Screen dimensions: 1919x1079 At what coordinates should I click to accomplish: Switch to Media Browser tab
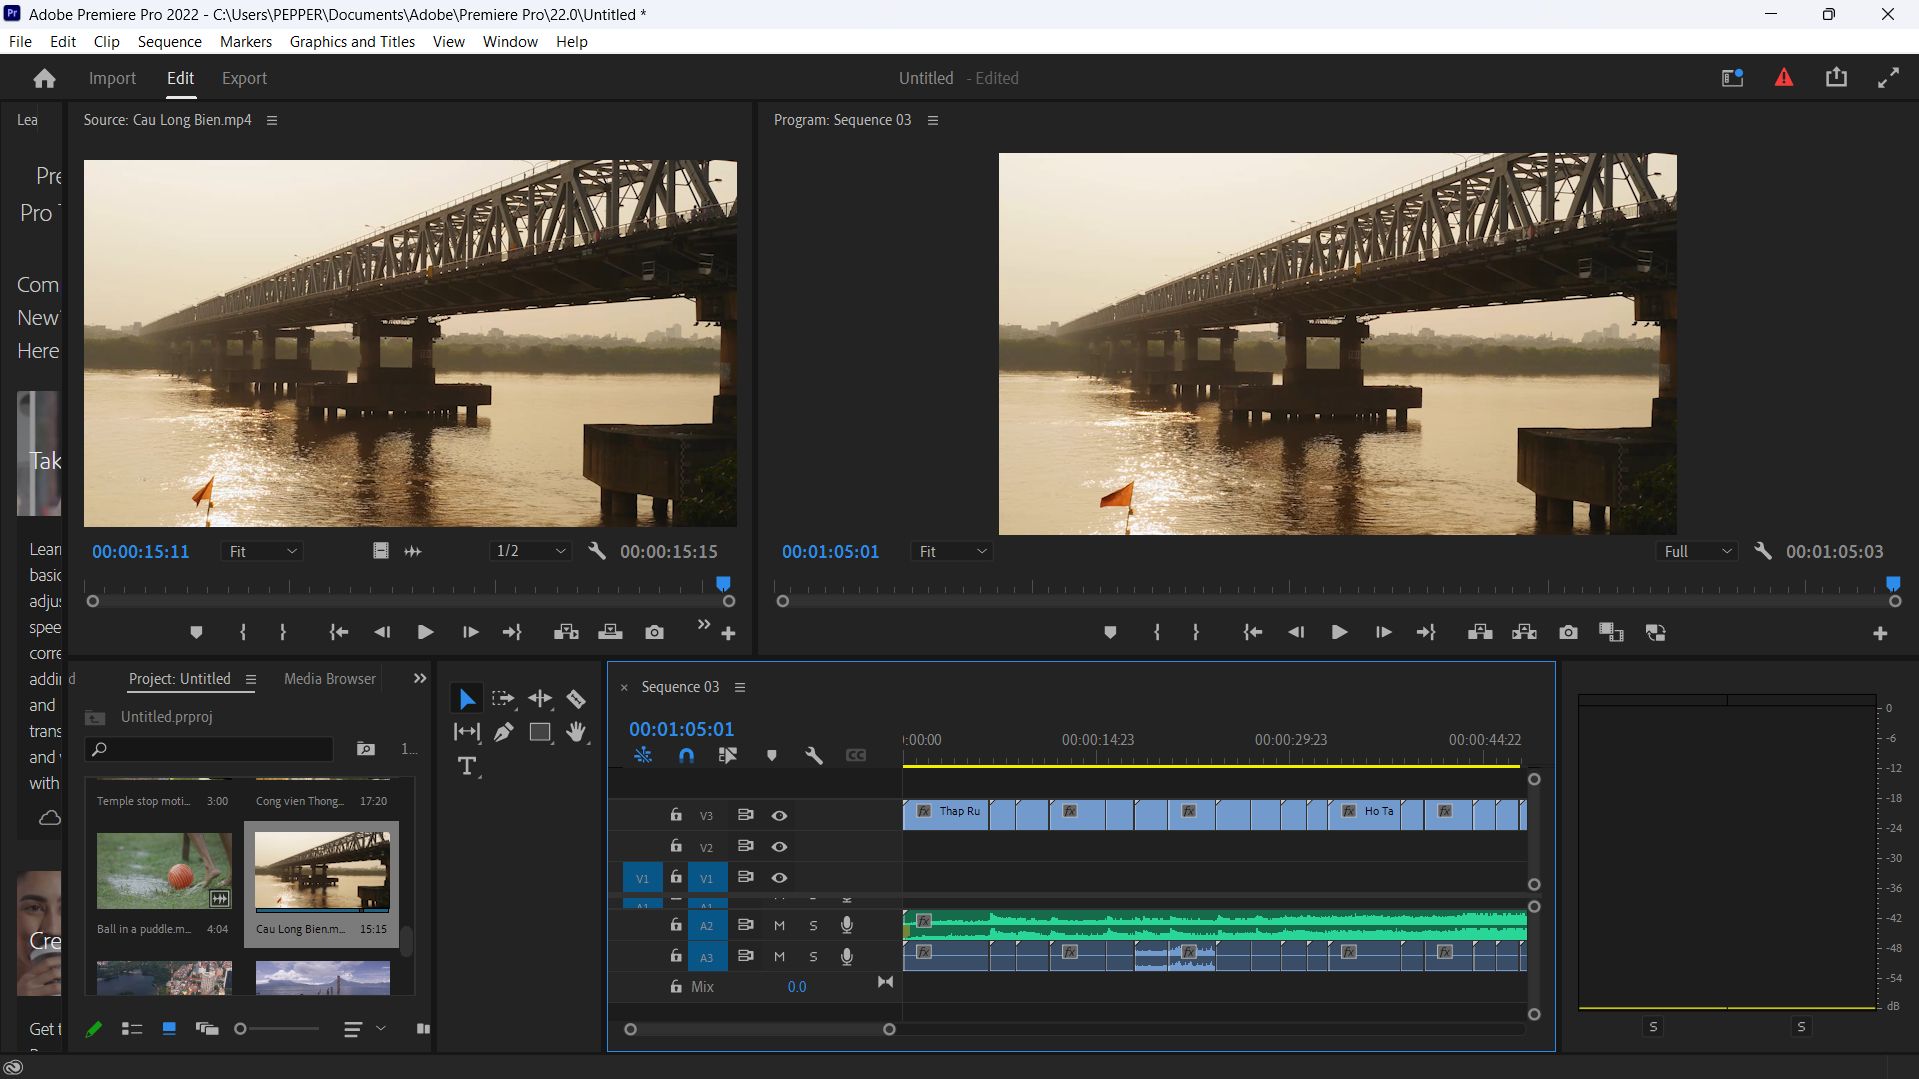[x=330, y=678]
